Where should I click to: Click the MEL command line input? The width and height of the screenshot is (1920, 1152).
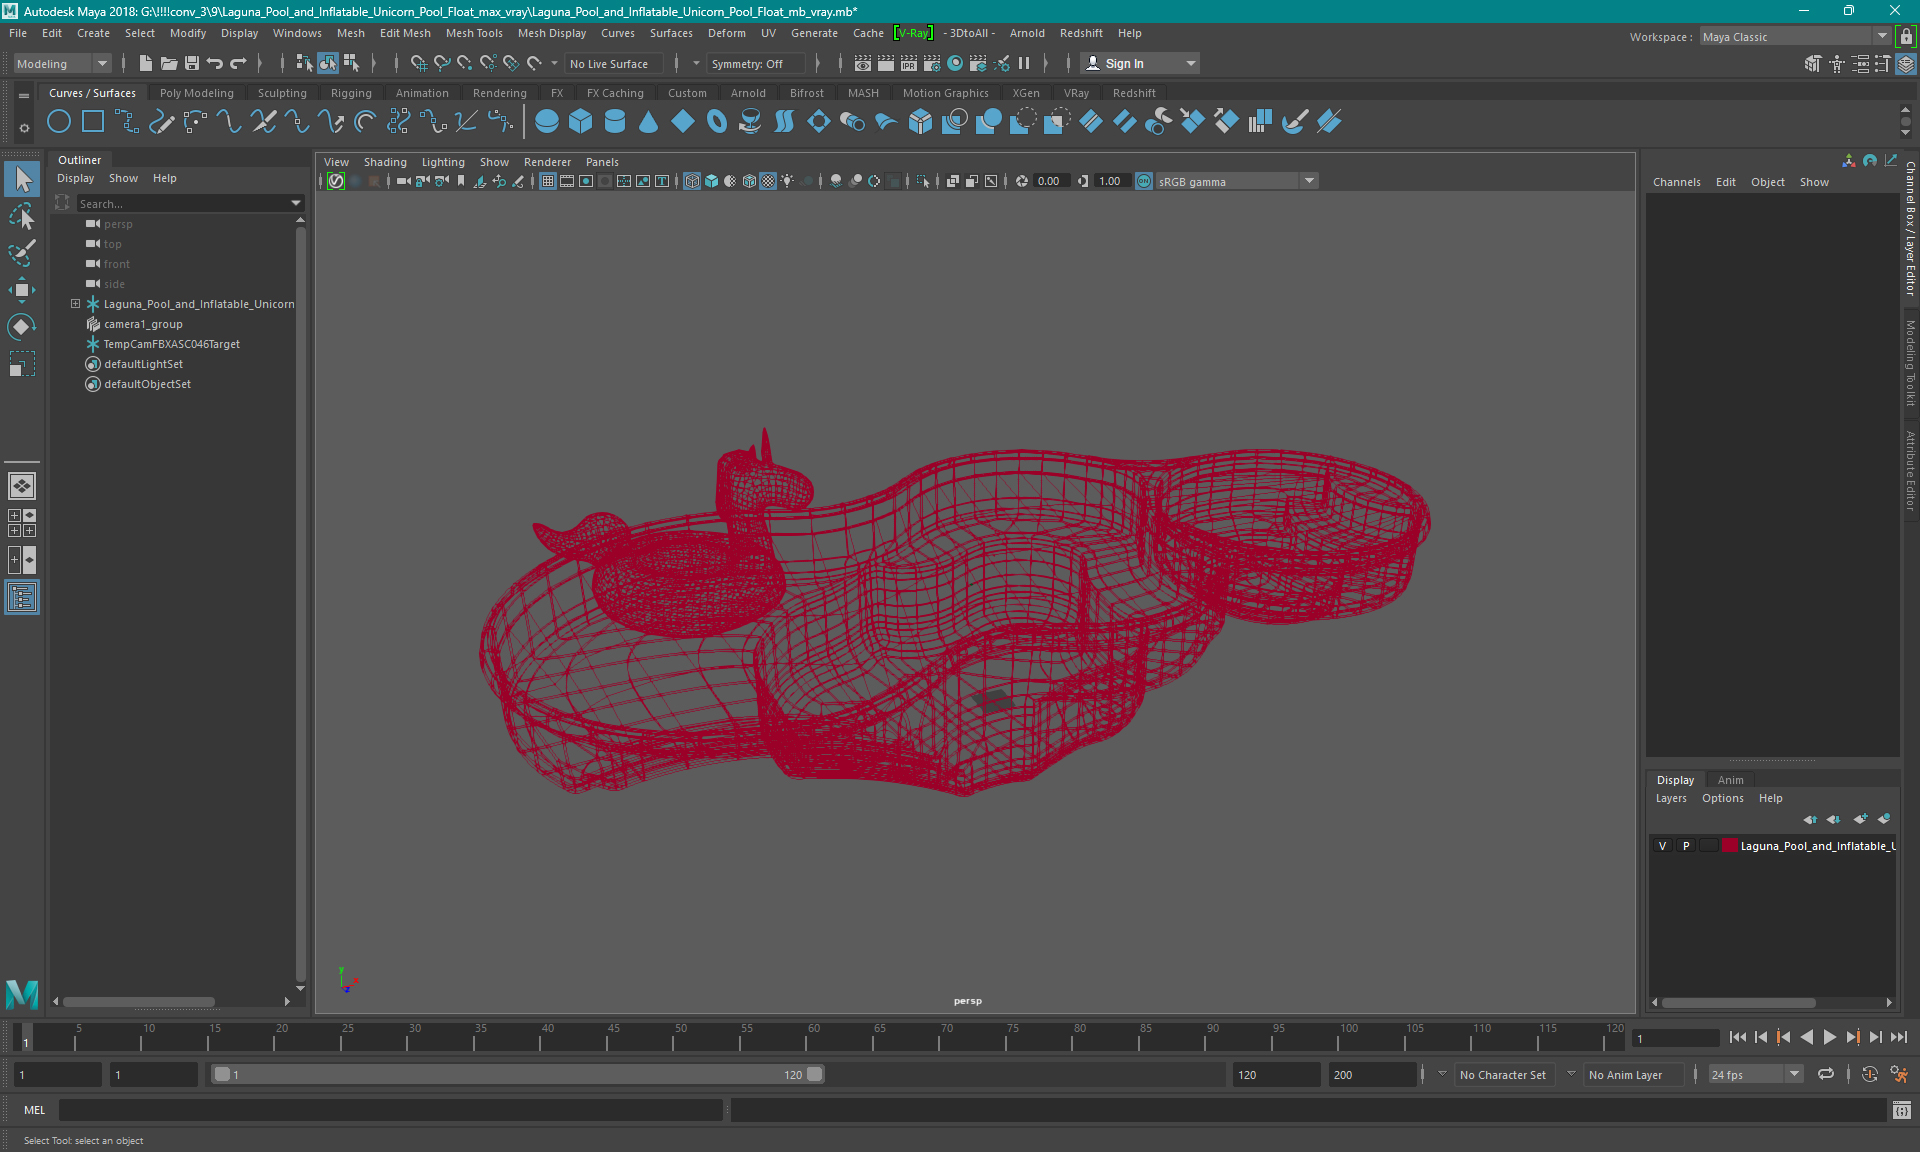coord(390,1110)
